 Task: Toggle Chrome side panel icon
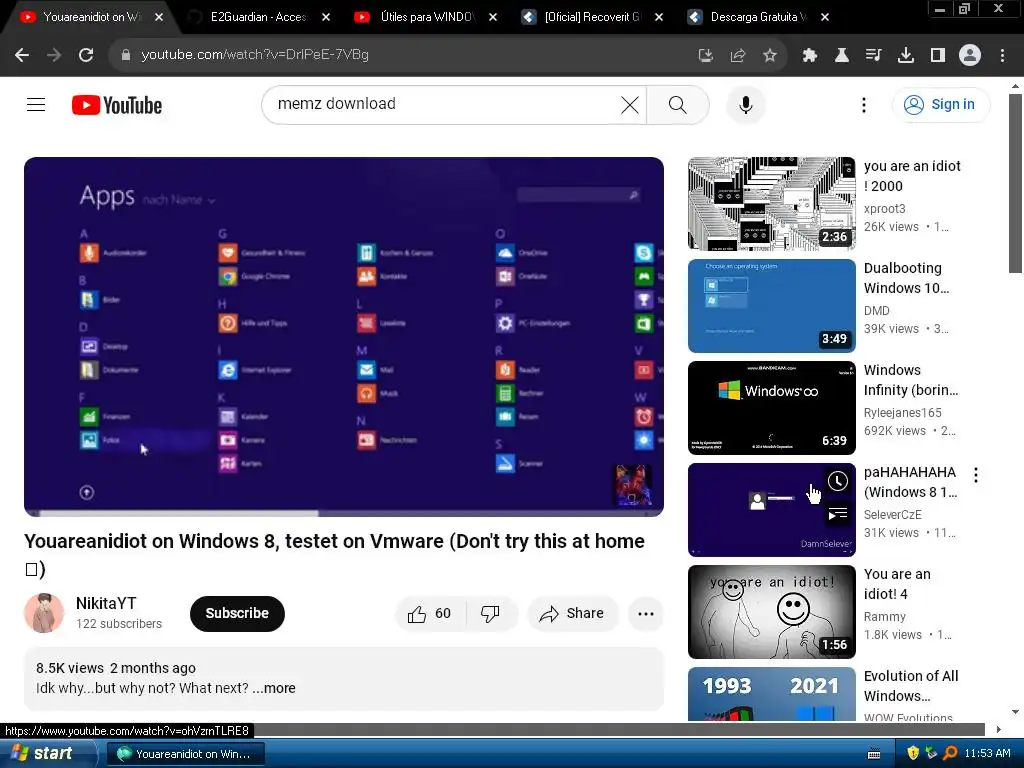(x=938, y=56)
